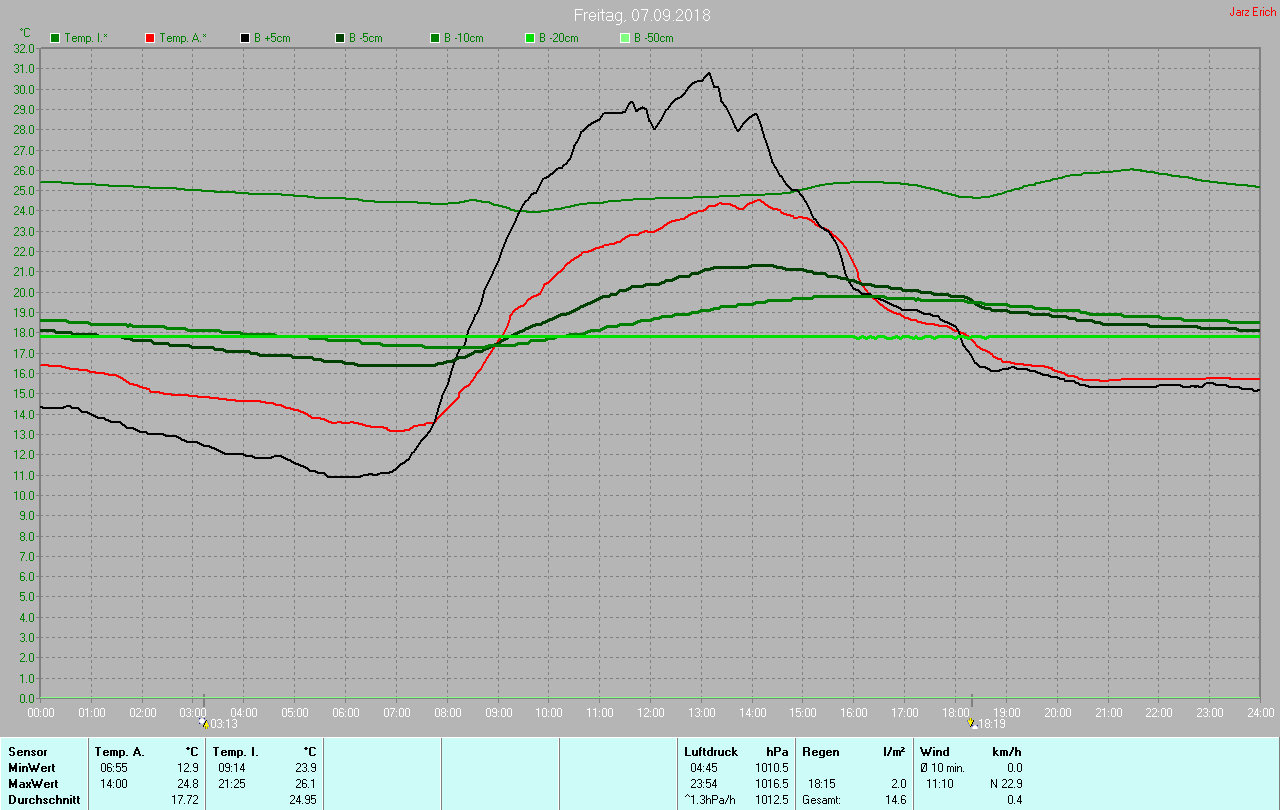Click the '06:00' x-axis time label
Viewport: 1280px width, 810px height.
tap(345, 712)
